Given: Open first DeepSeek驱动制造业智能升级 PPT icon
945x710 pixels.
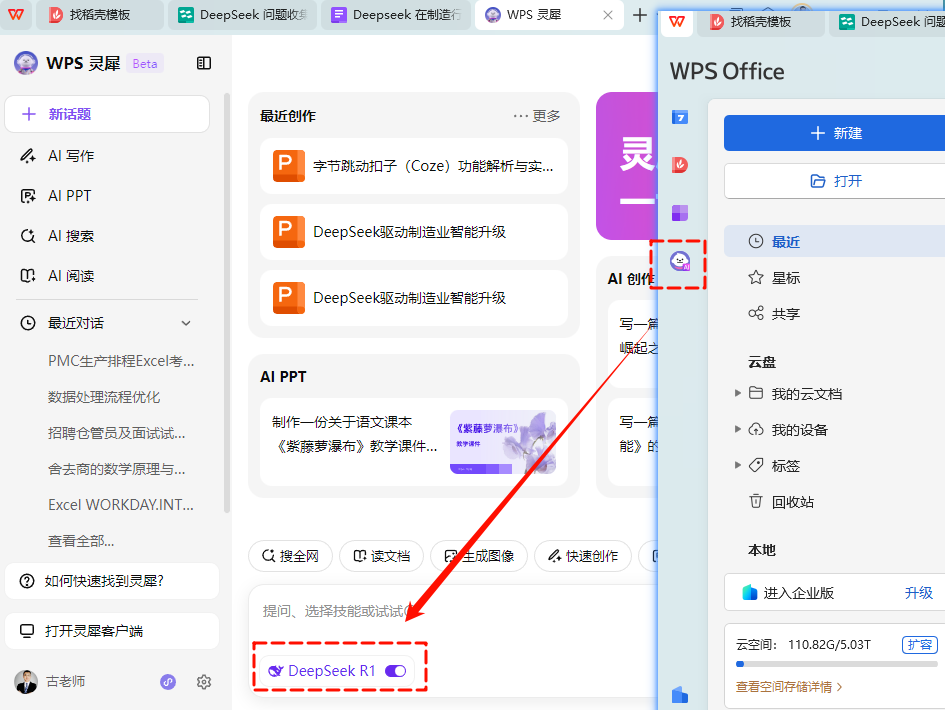Looking at the screenshot, I should pos(289,232).
